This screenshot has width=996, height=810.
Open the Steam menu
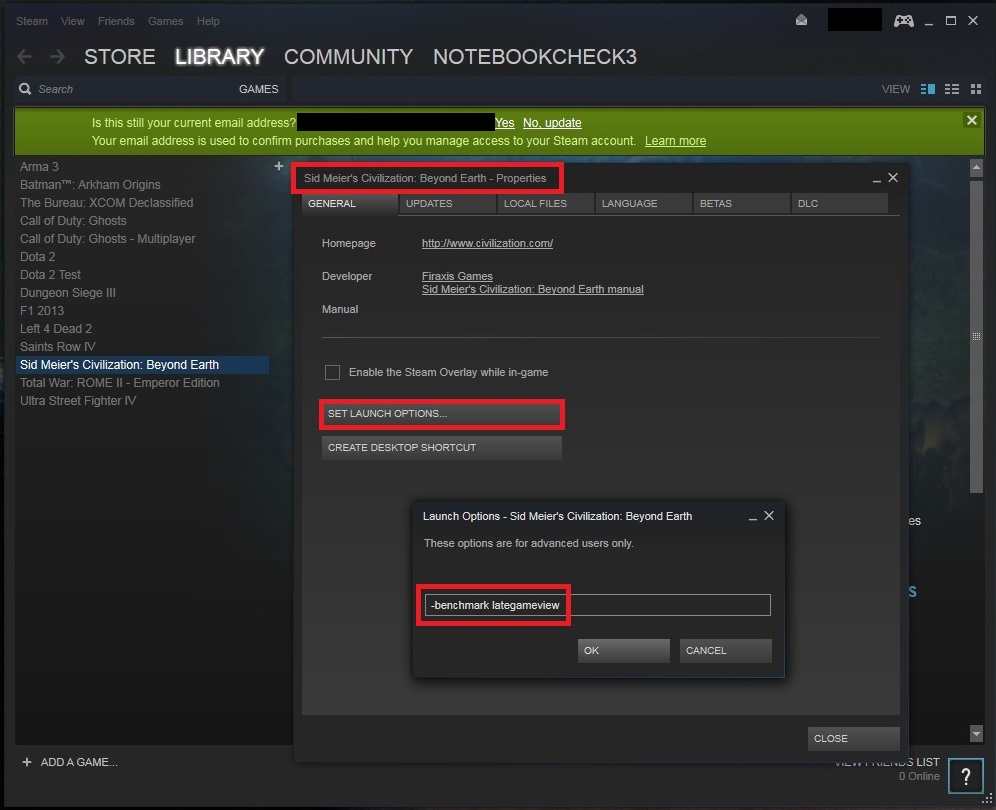[32, 21]
